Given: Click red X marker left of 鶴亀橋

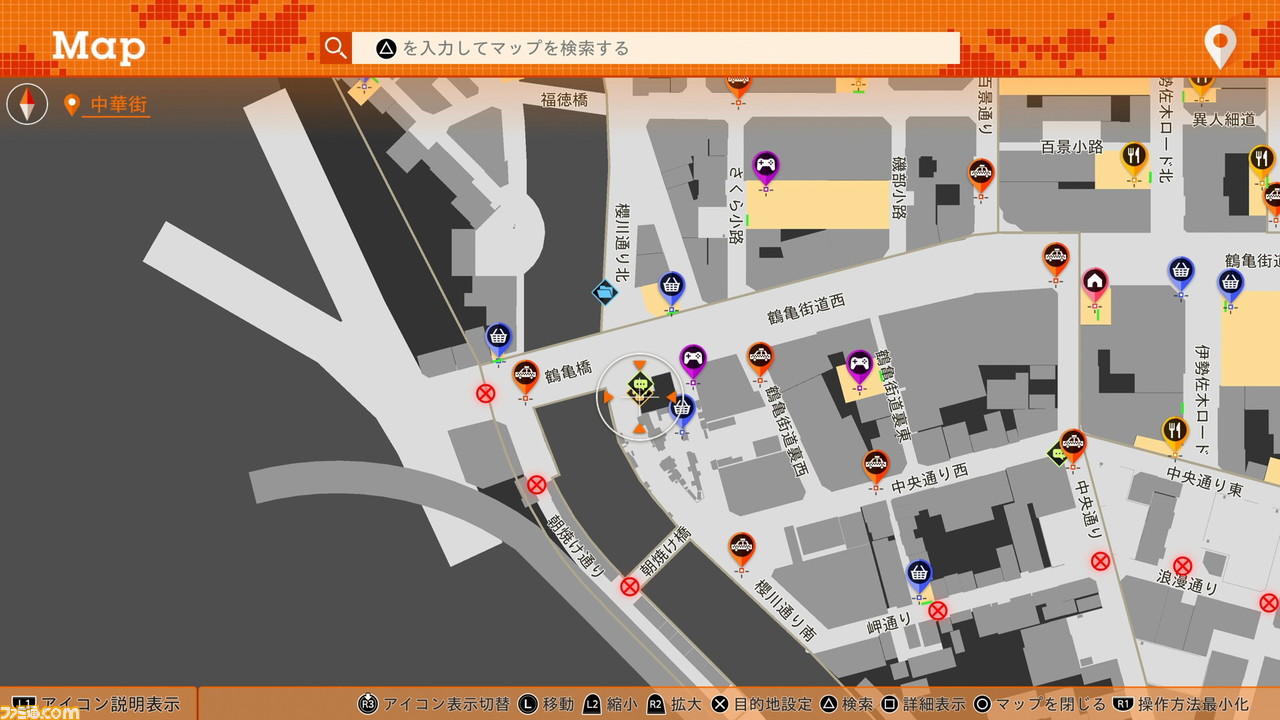Looking at the screenshot, I should 486,393.
